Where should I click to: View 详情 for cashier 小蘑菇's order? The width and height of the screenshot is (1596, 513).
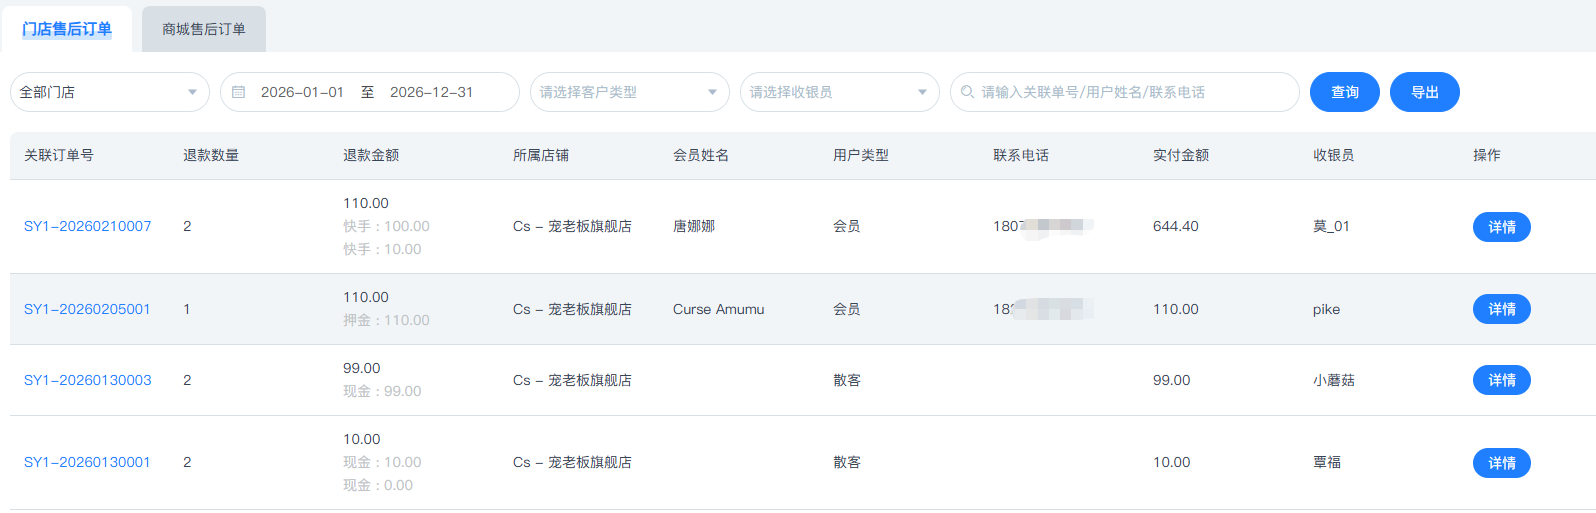[1501, 380]
